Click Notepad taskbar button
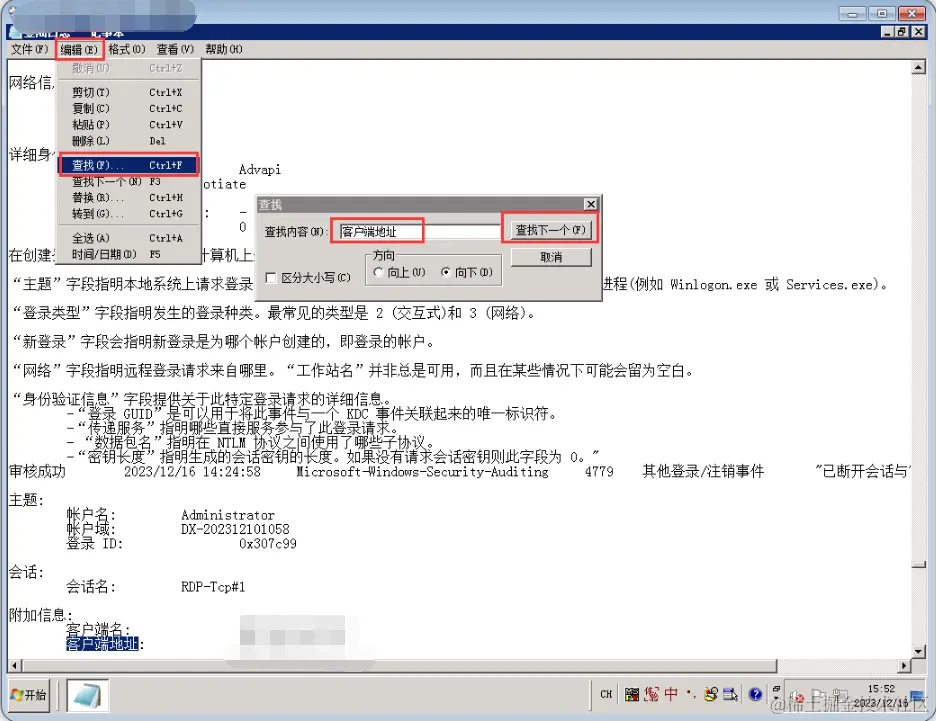936x721 pixels. click(88, 695)
